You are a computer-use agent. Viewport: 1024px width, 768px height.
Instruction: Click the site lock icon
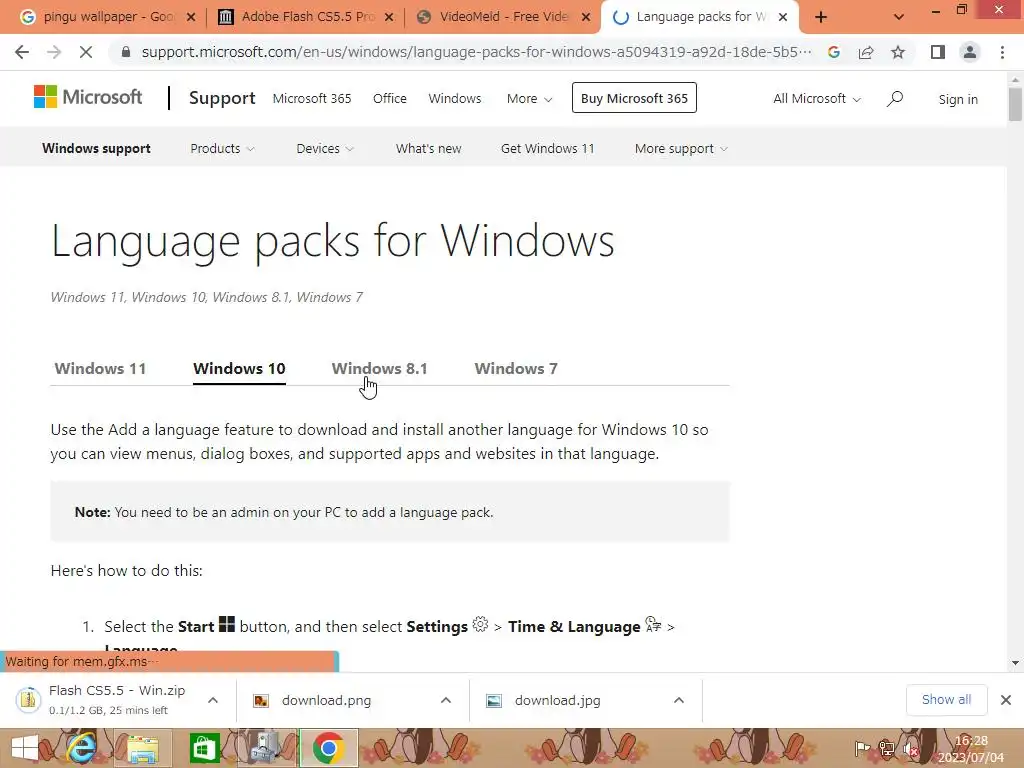point(126,52)
